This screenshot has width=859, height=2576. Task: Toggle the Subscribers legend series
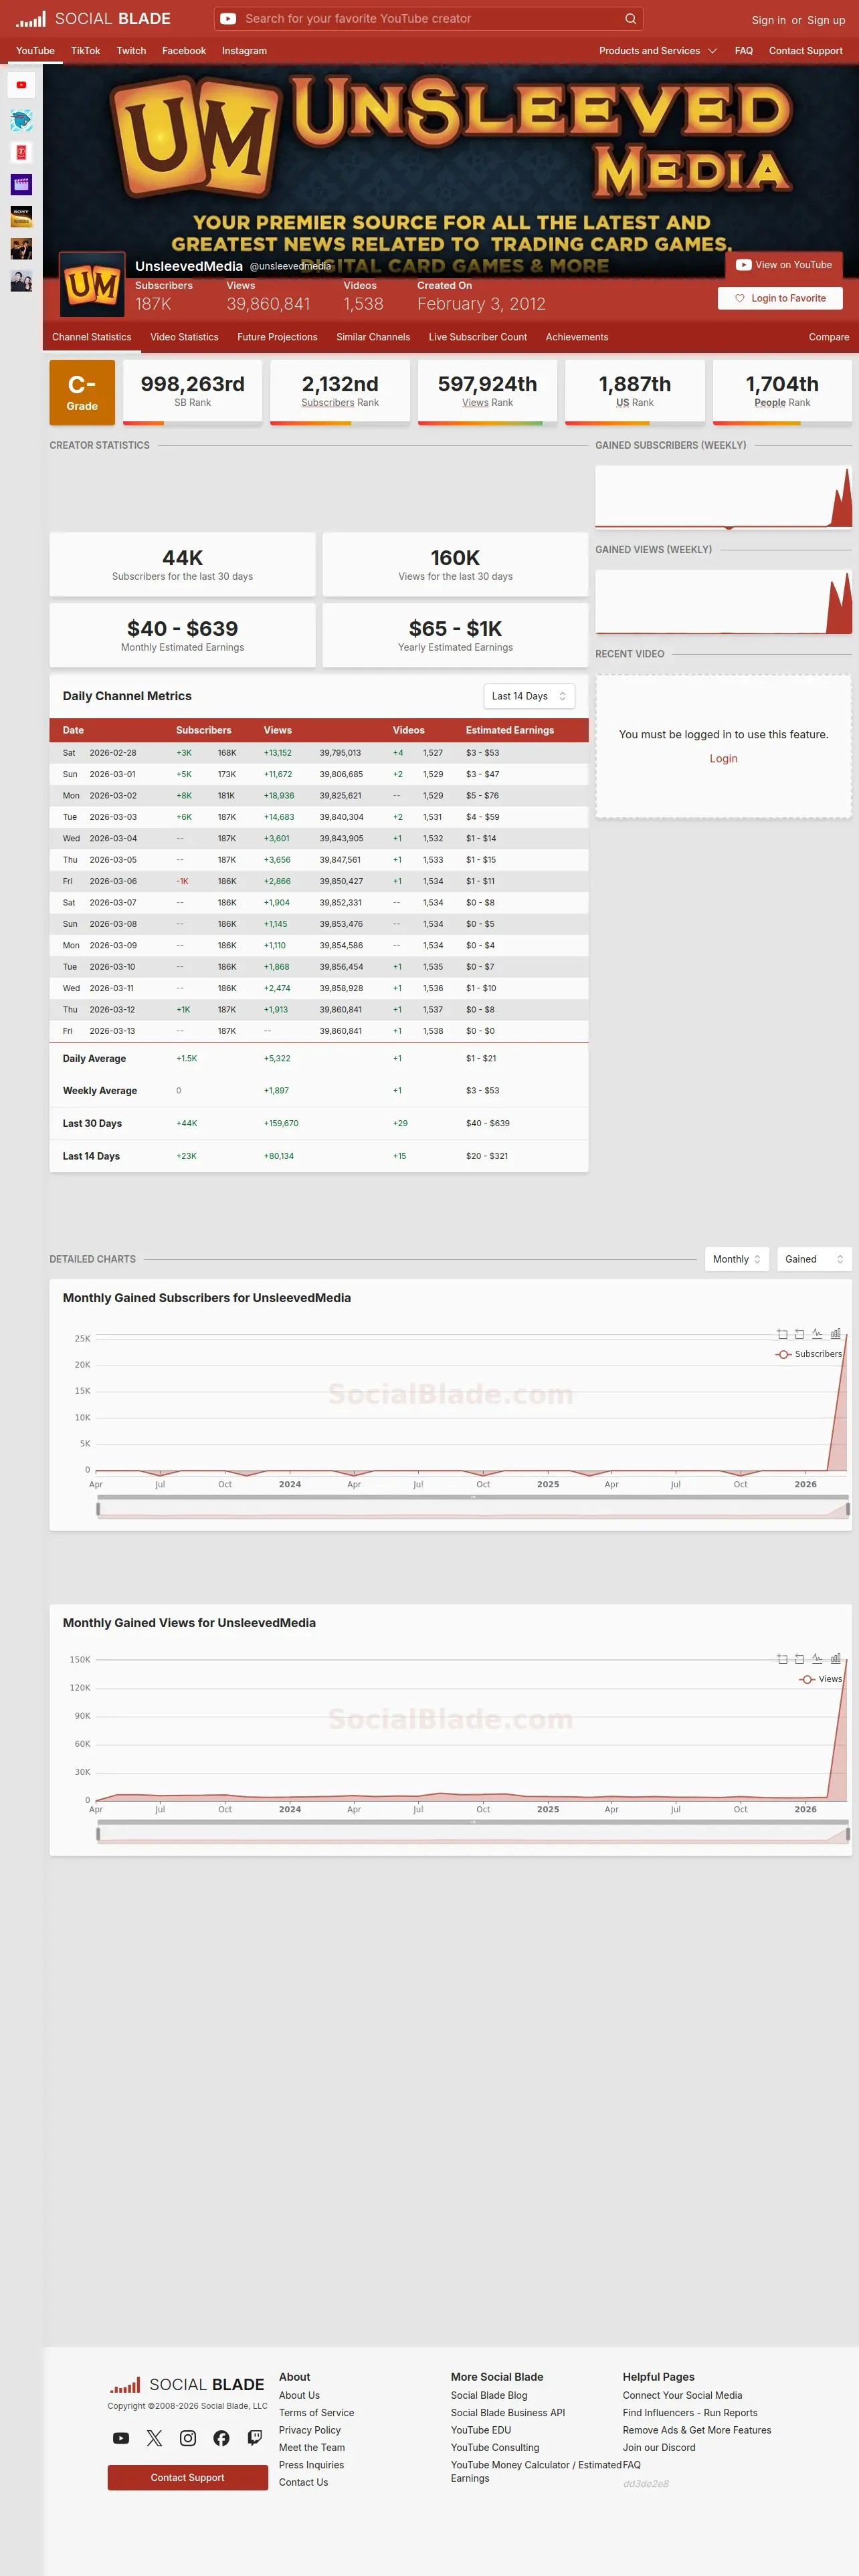click(809, 1354)
